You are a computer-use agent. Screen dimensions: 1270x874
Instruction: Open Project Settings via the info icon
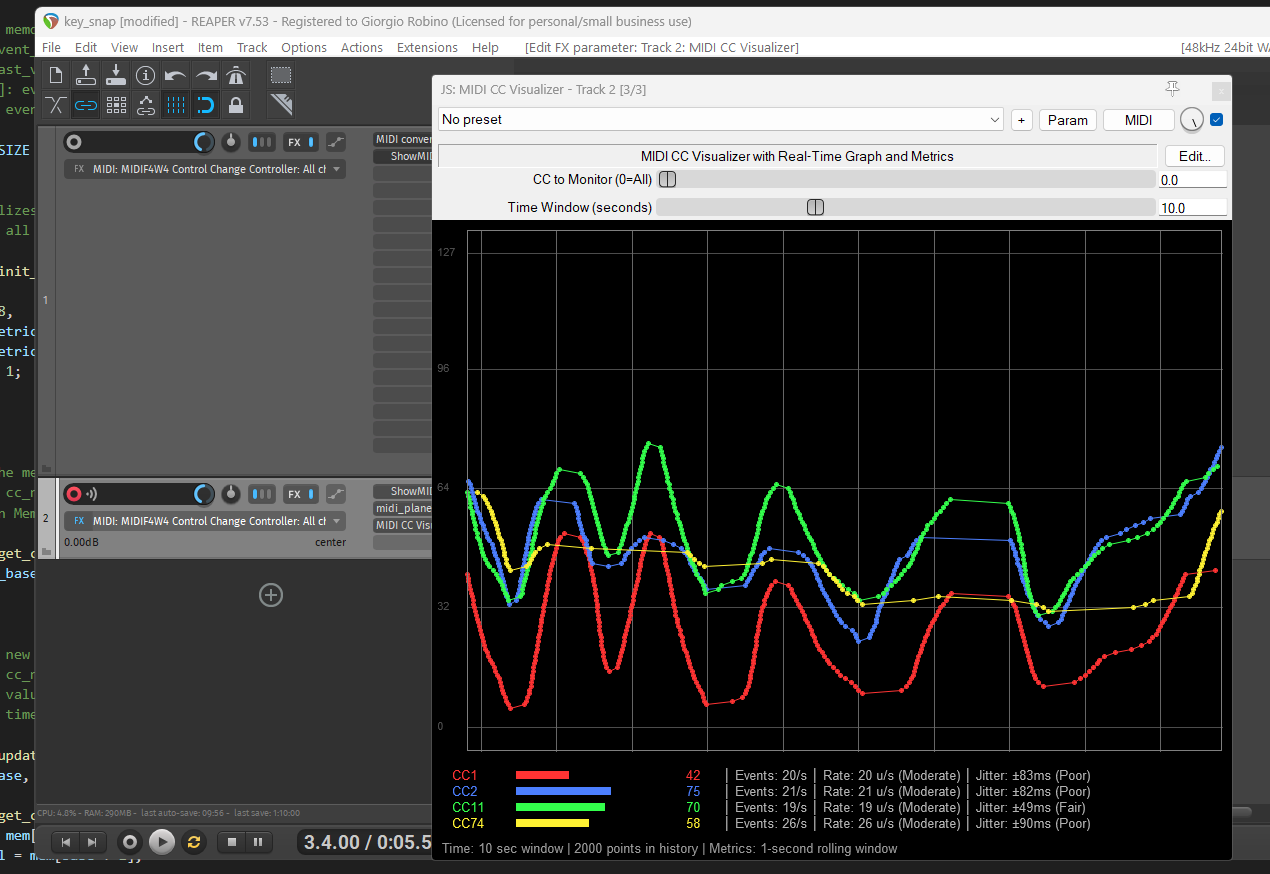click(x=146, y=75)
